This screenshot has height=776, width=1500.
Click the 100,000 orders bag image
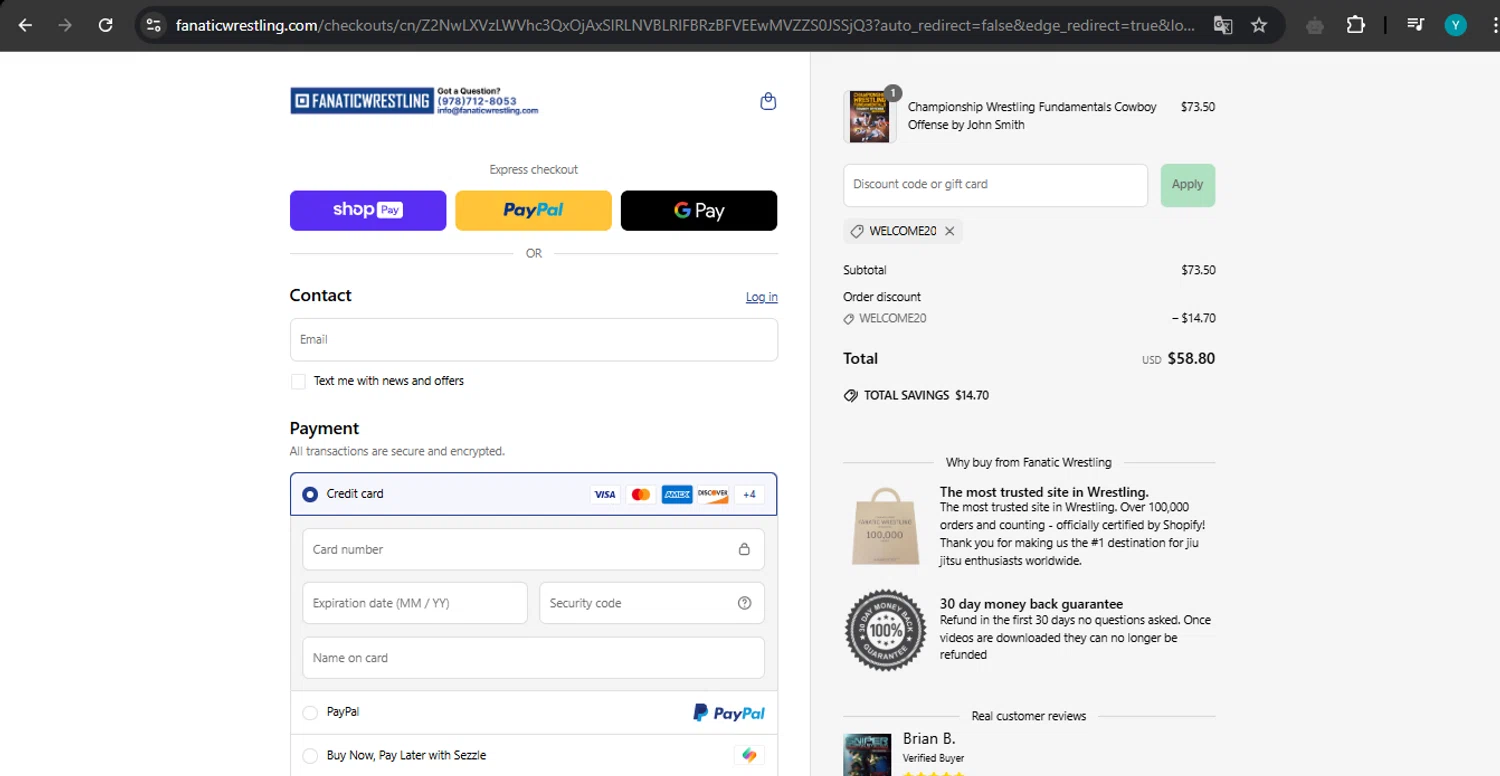tap(884, 526)
